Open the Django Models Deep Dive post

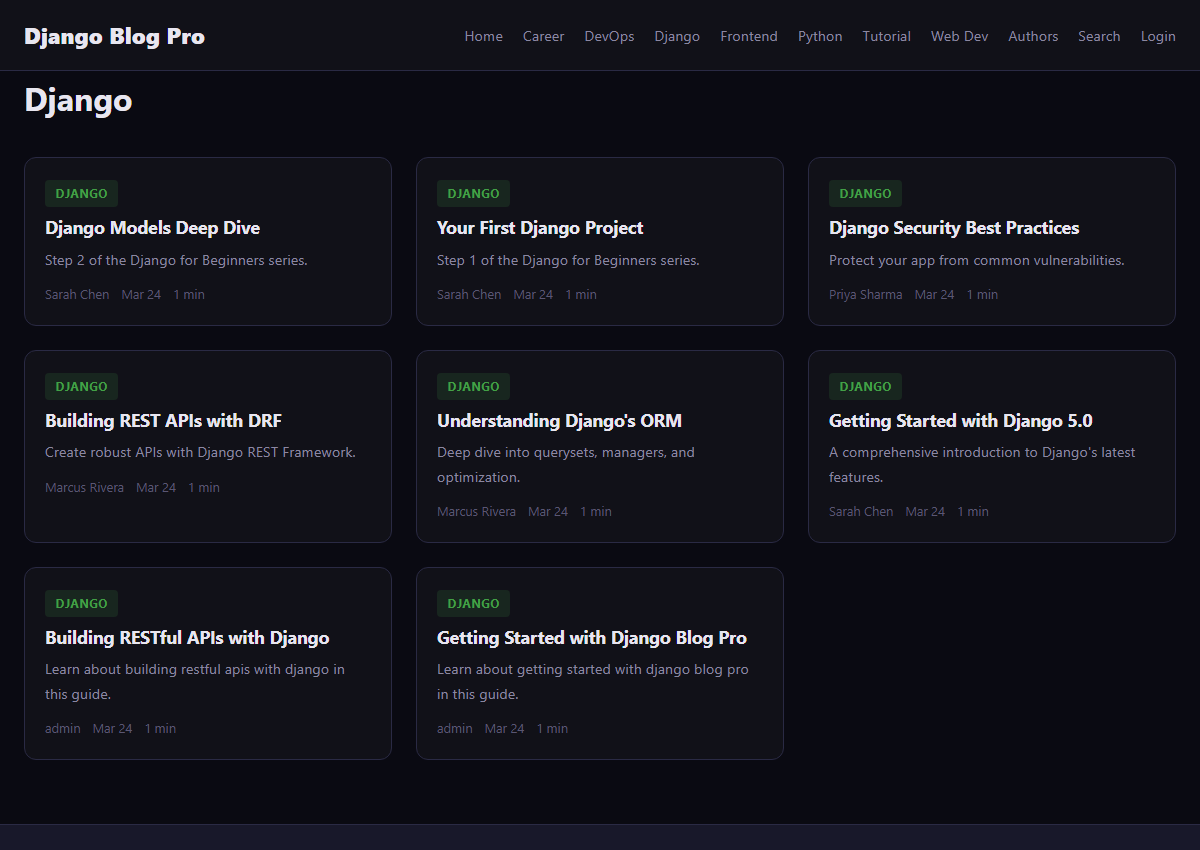[x=152, y=228]
